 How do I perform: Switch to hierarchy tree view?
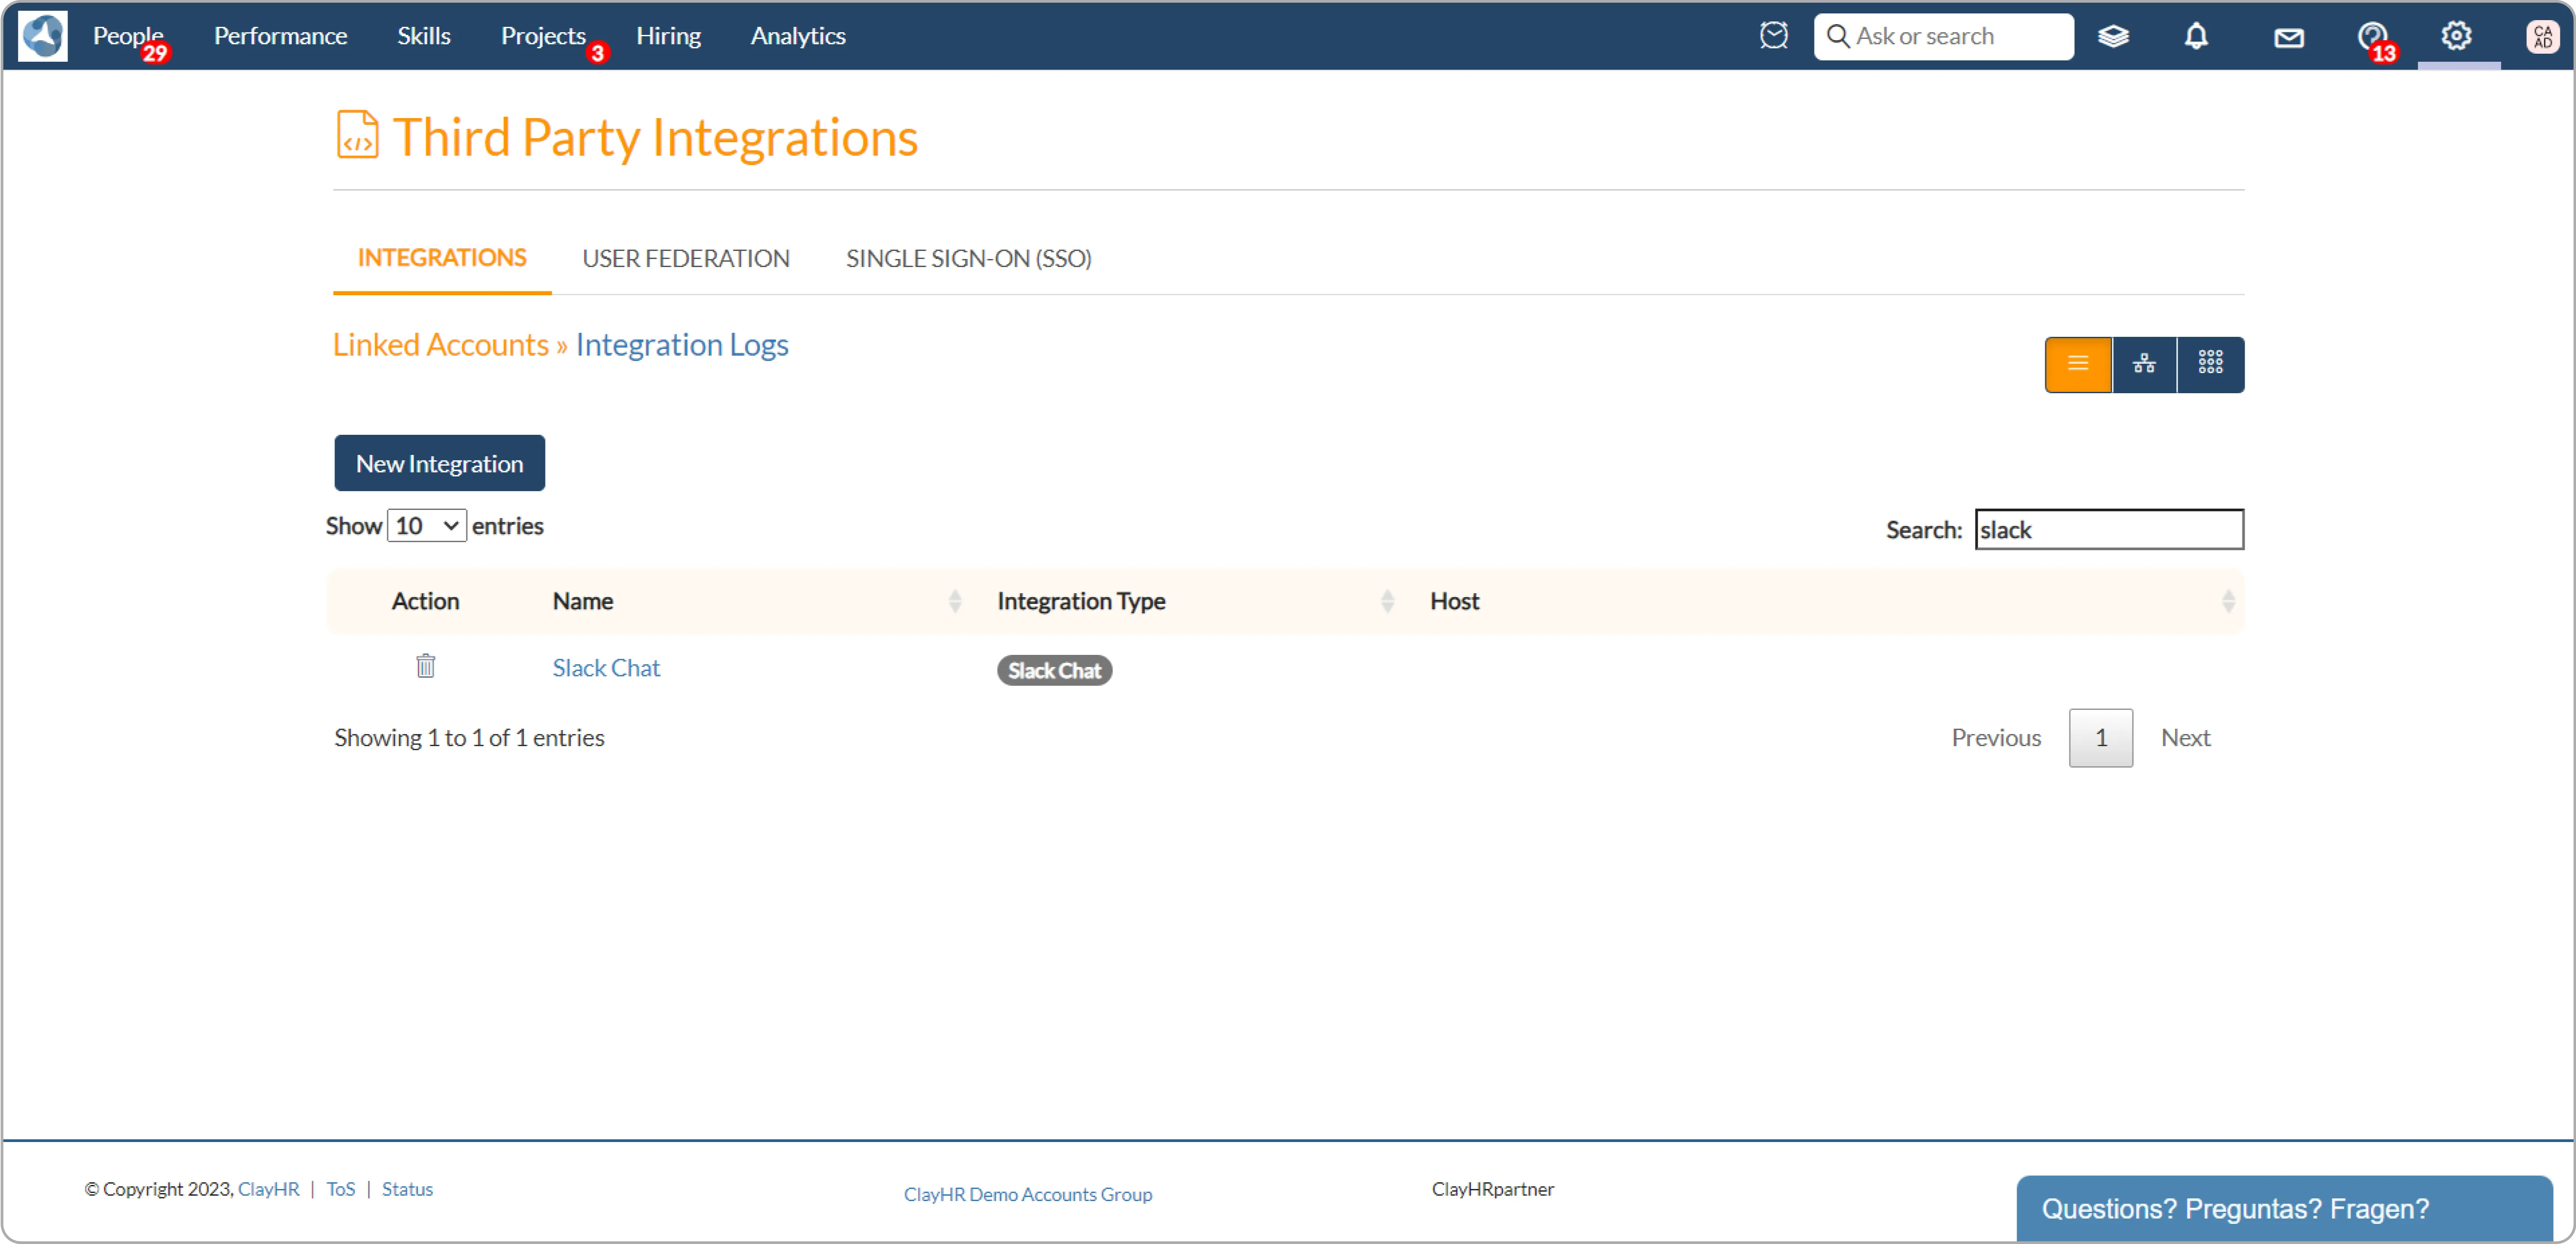click(2143, 364)
